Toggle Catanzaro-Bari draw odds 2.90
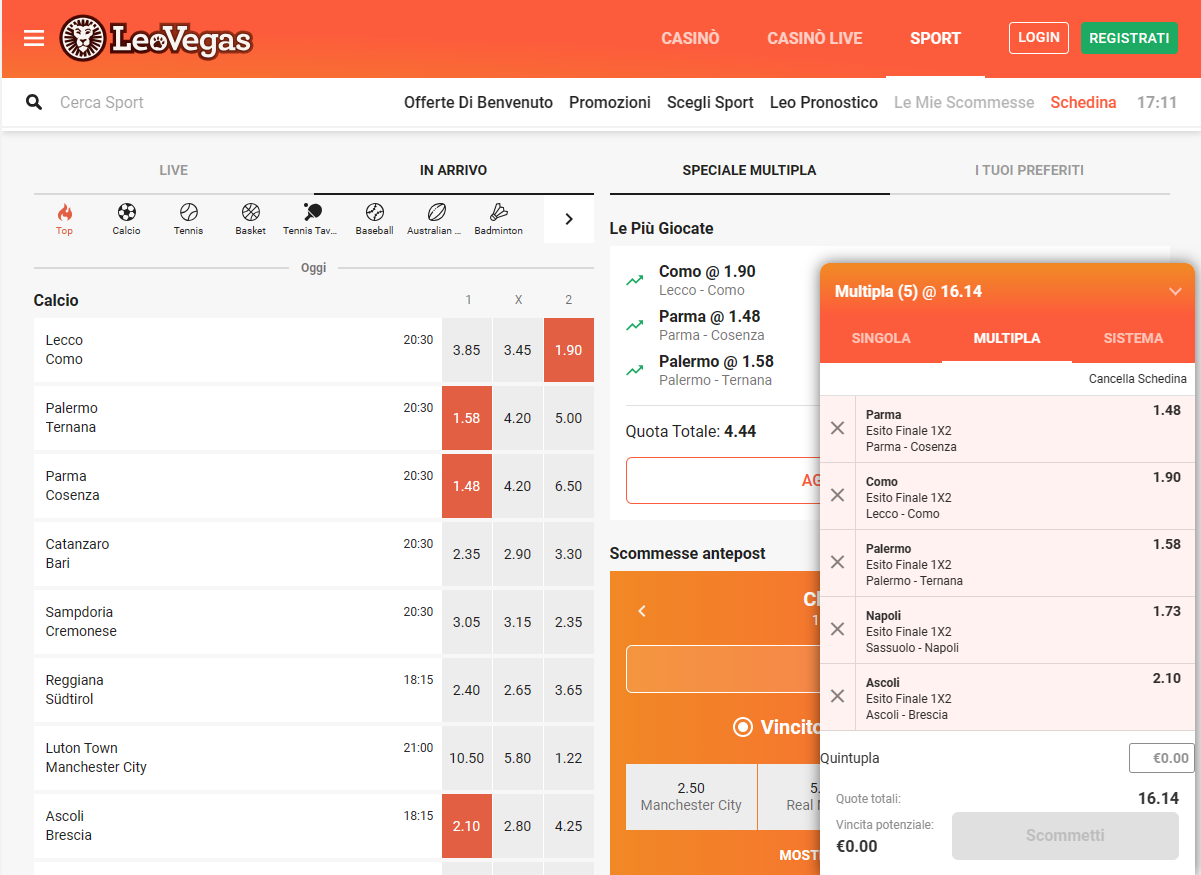Screen dimensions: 1201x875 [x=518, y=554]
